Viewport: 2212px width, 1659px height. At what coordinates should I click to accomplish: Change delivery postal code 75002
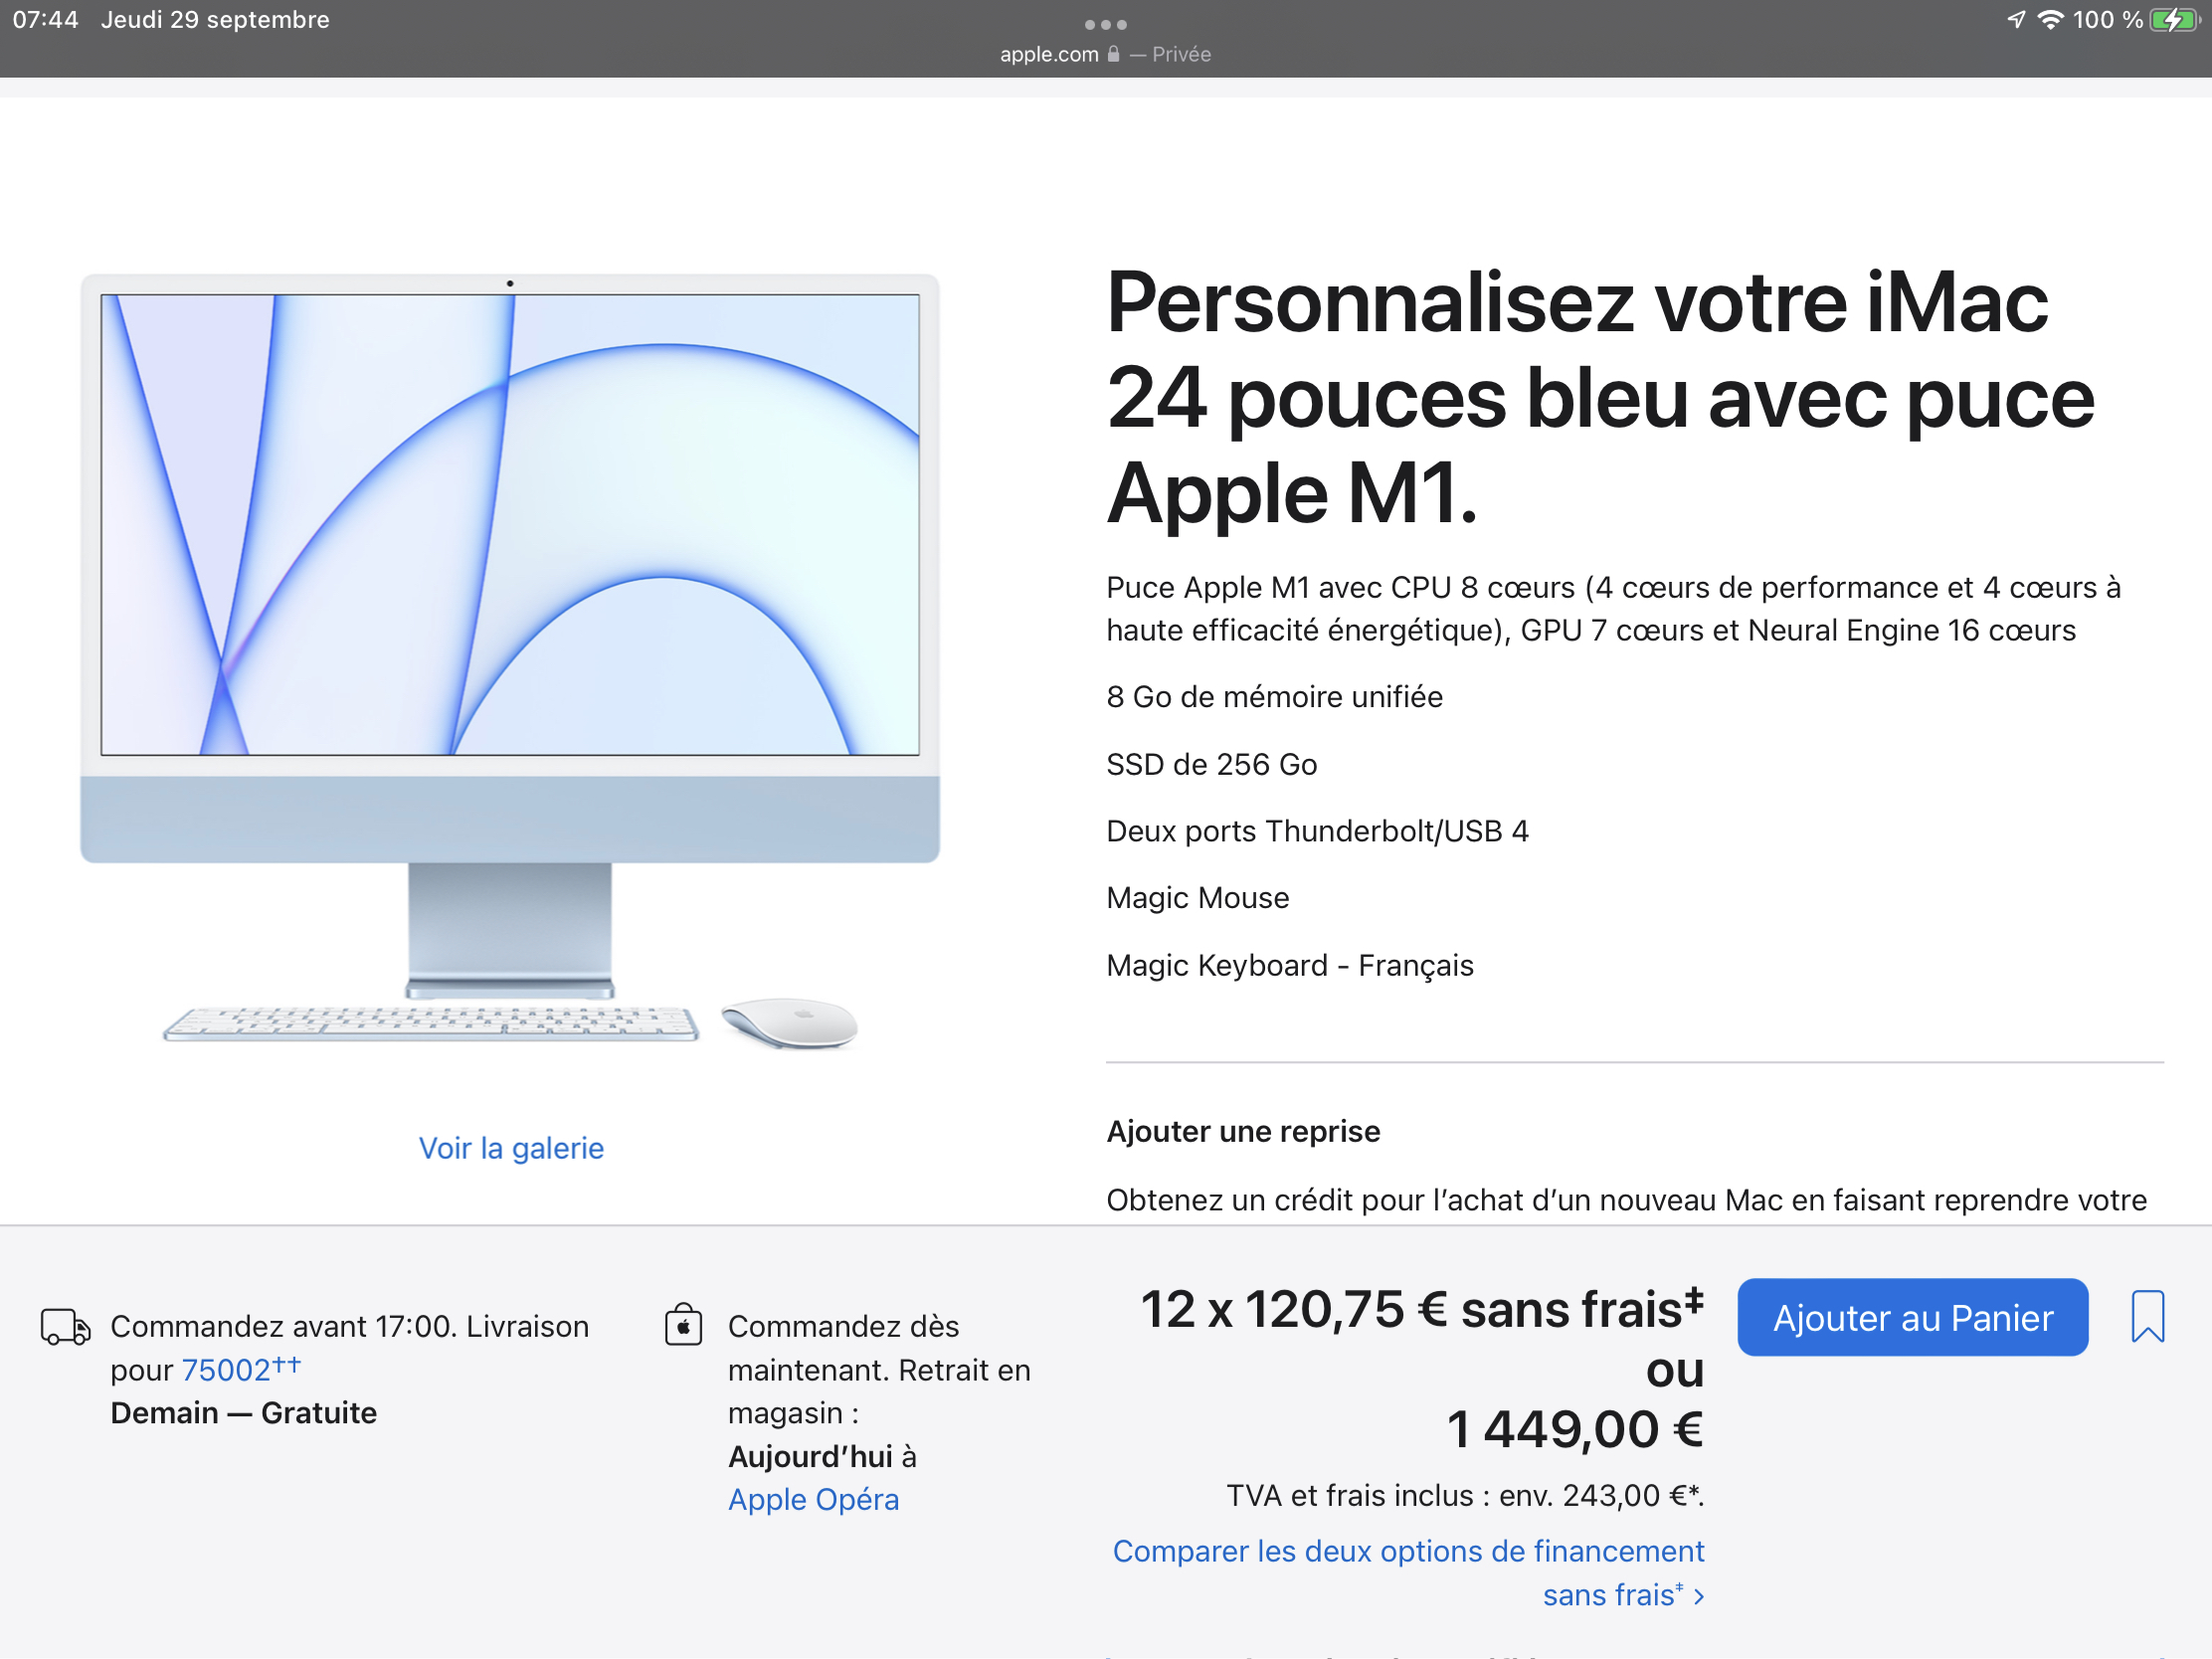point(226,1369)
